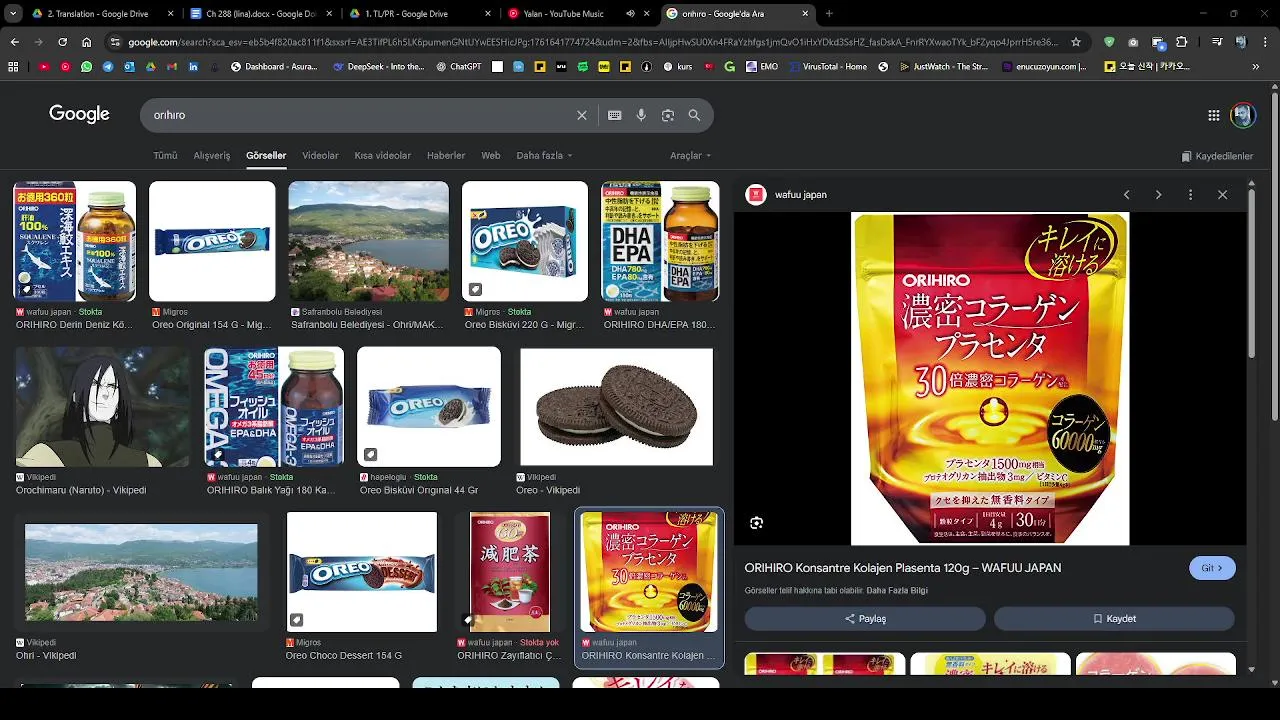Viewport: 1280px width, 720px height.
Task: Open the green shield extension icon
Action: [x=1109, y=42]
